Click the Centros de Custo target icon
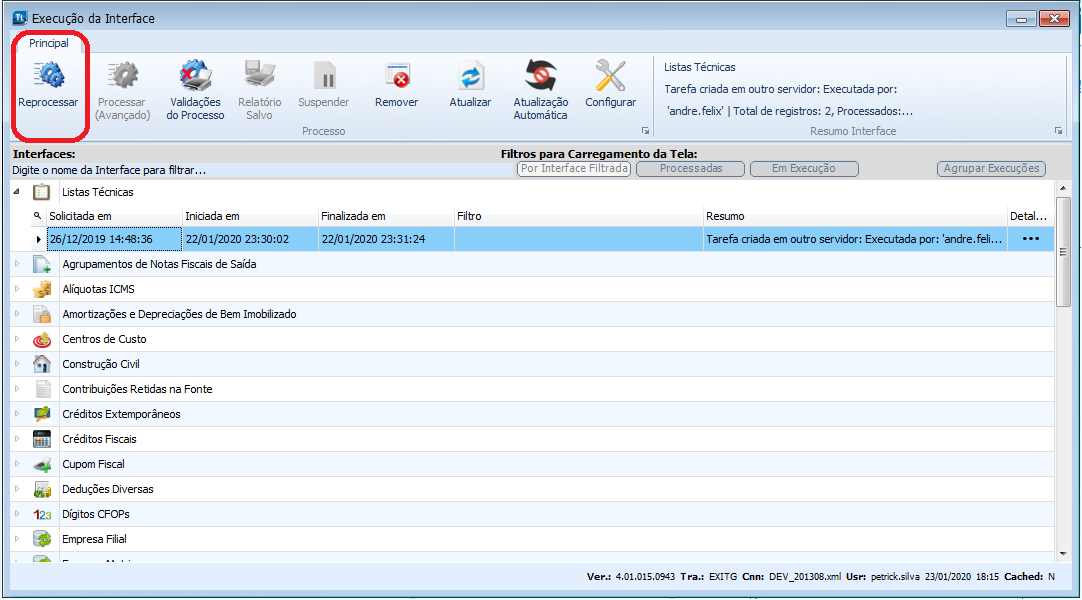 pyautogui.click(x=42, y=340)
